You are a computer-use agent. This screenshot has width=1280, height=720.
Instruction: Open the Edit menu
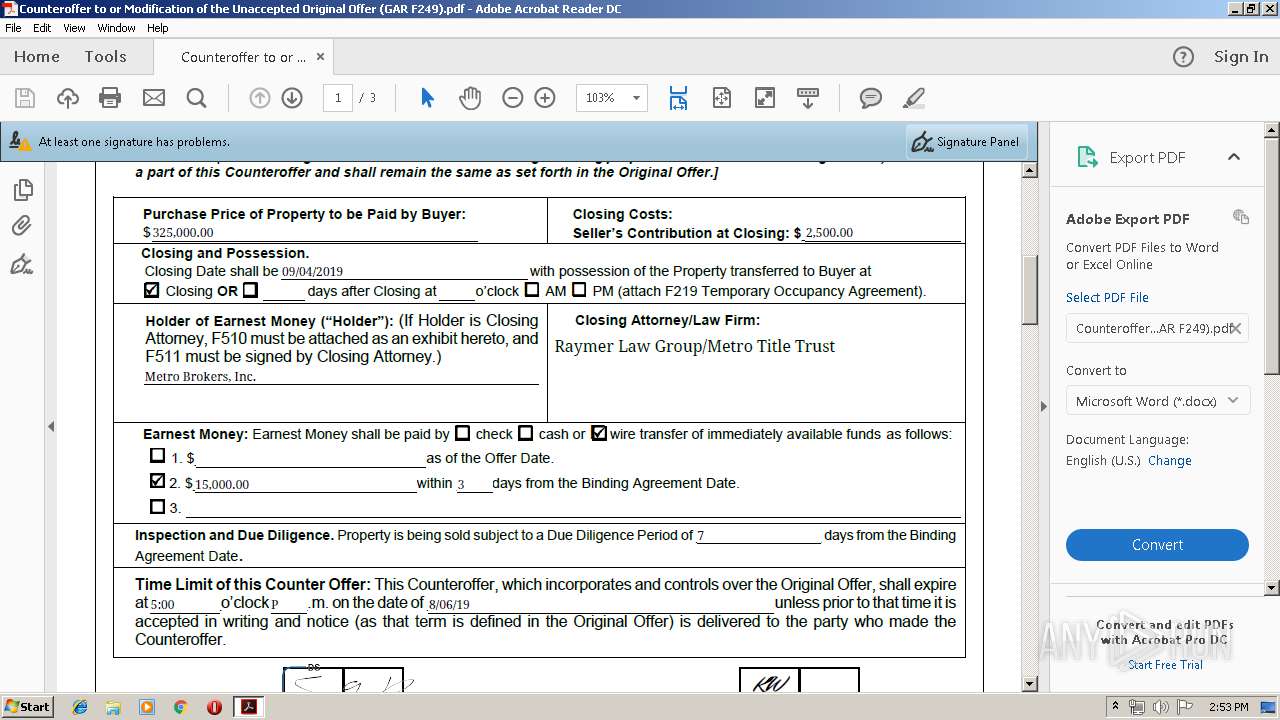click(x=42, y=28)
